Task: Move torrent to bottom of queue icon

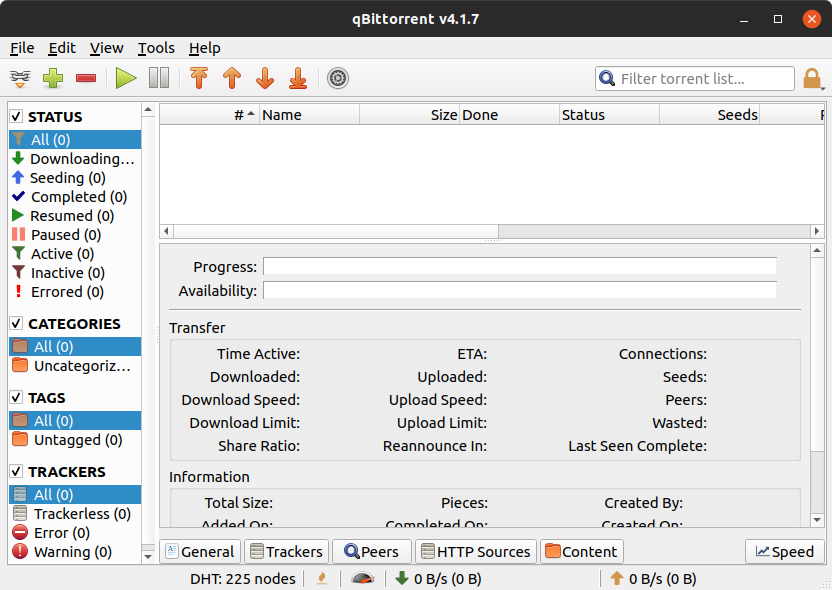Action: coord(298,78)
